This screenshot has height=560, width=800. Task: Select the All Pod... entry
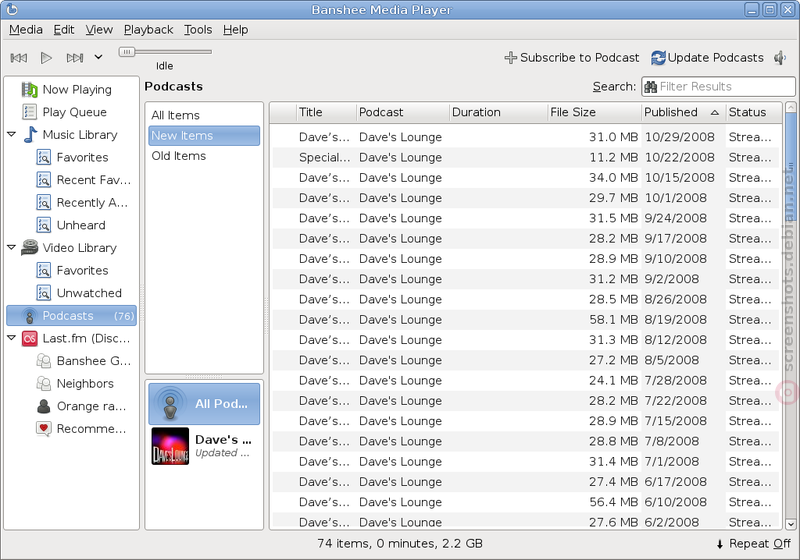(204, 404)
